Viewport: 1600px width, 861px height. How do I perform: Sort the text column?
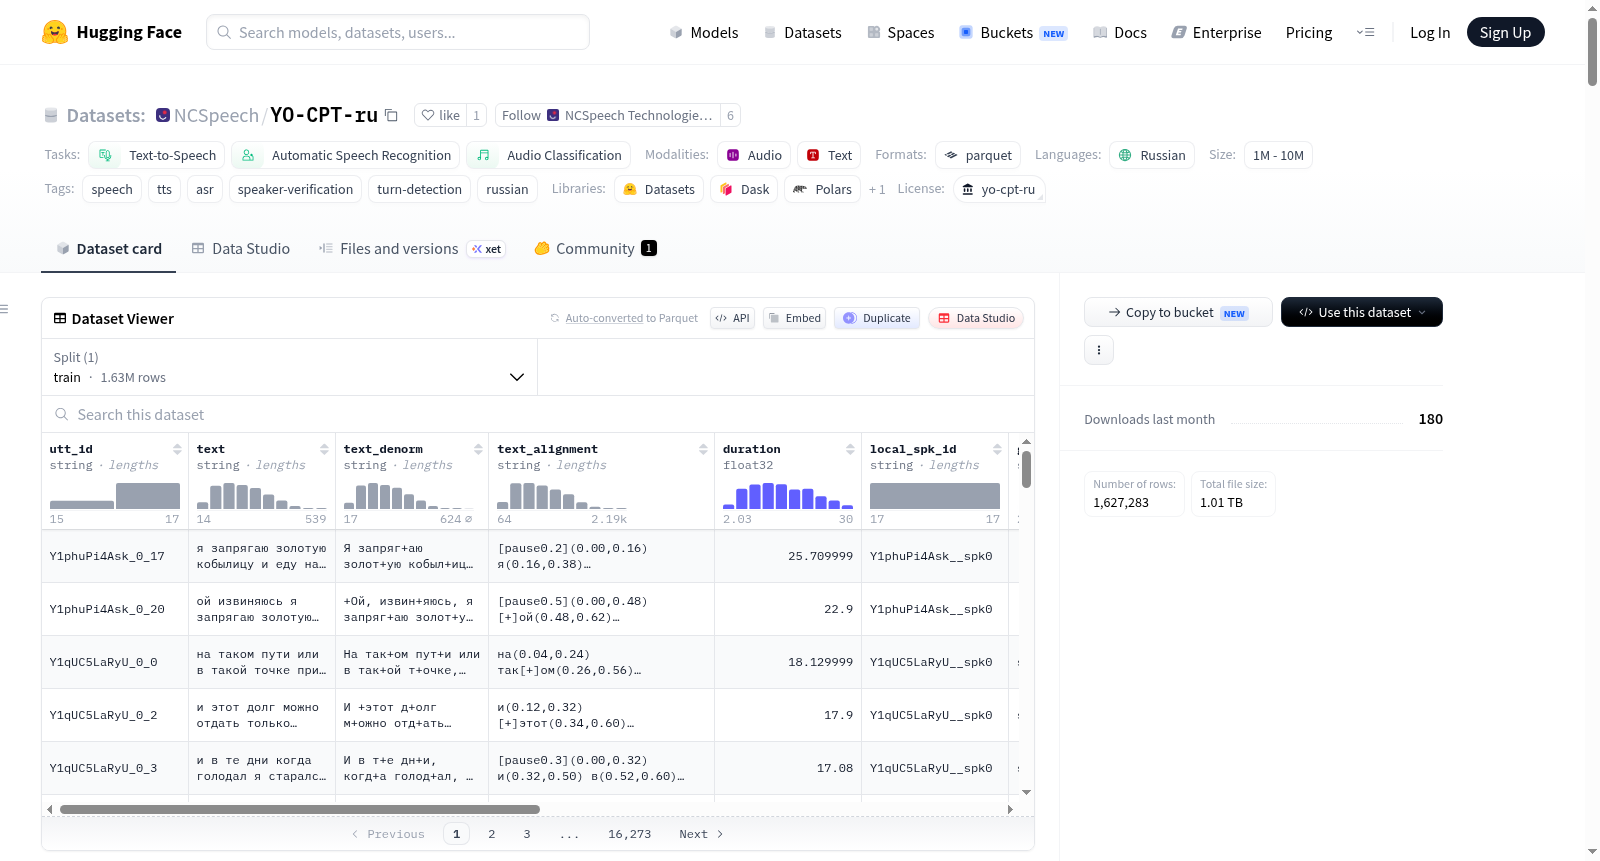pyautogui.click(x=324, y=449)
